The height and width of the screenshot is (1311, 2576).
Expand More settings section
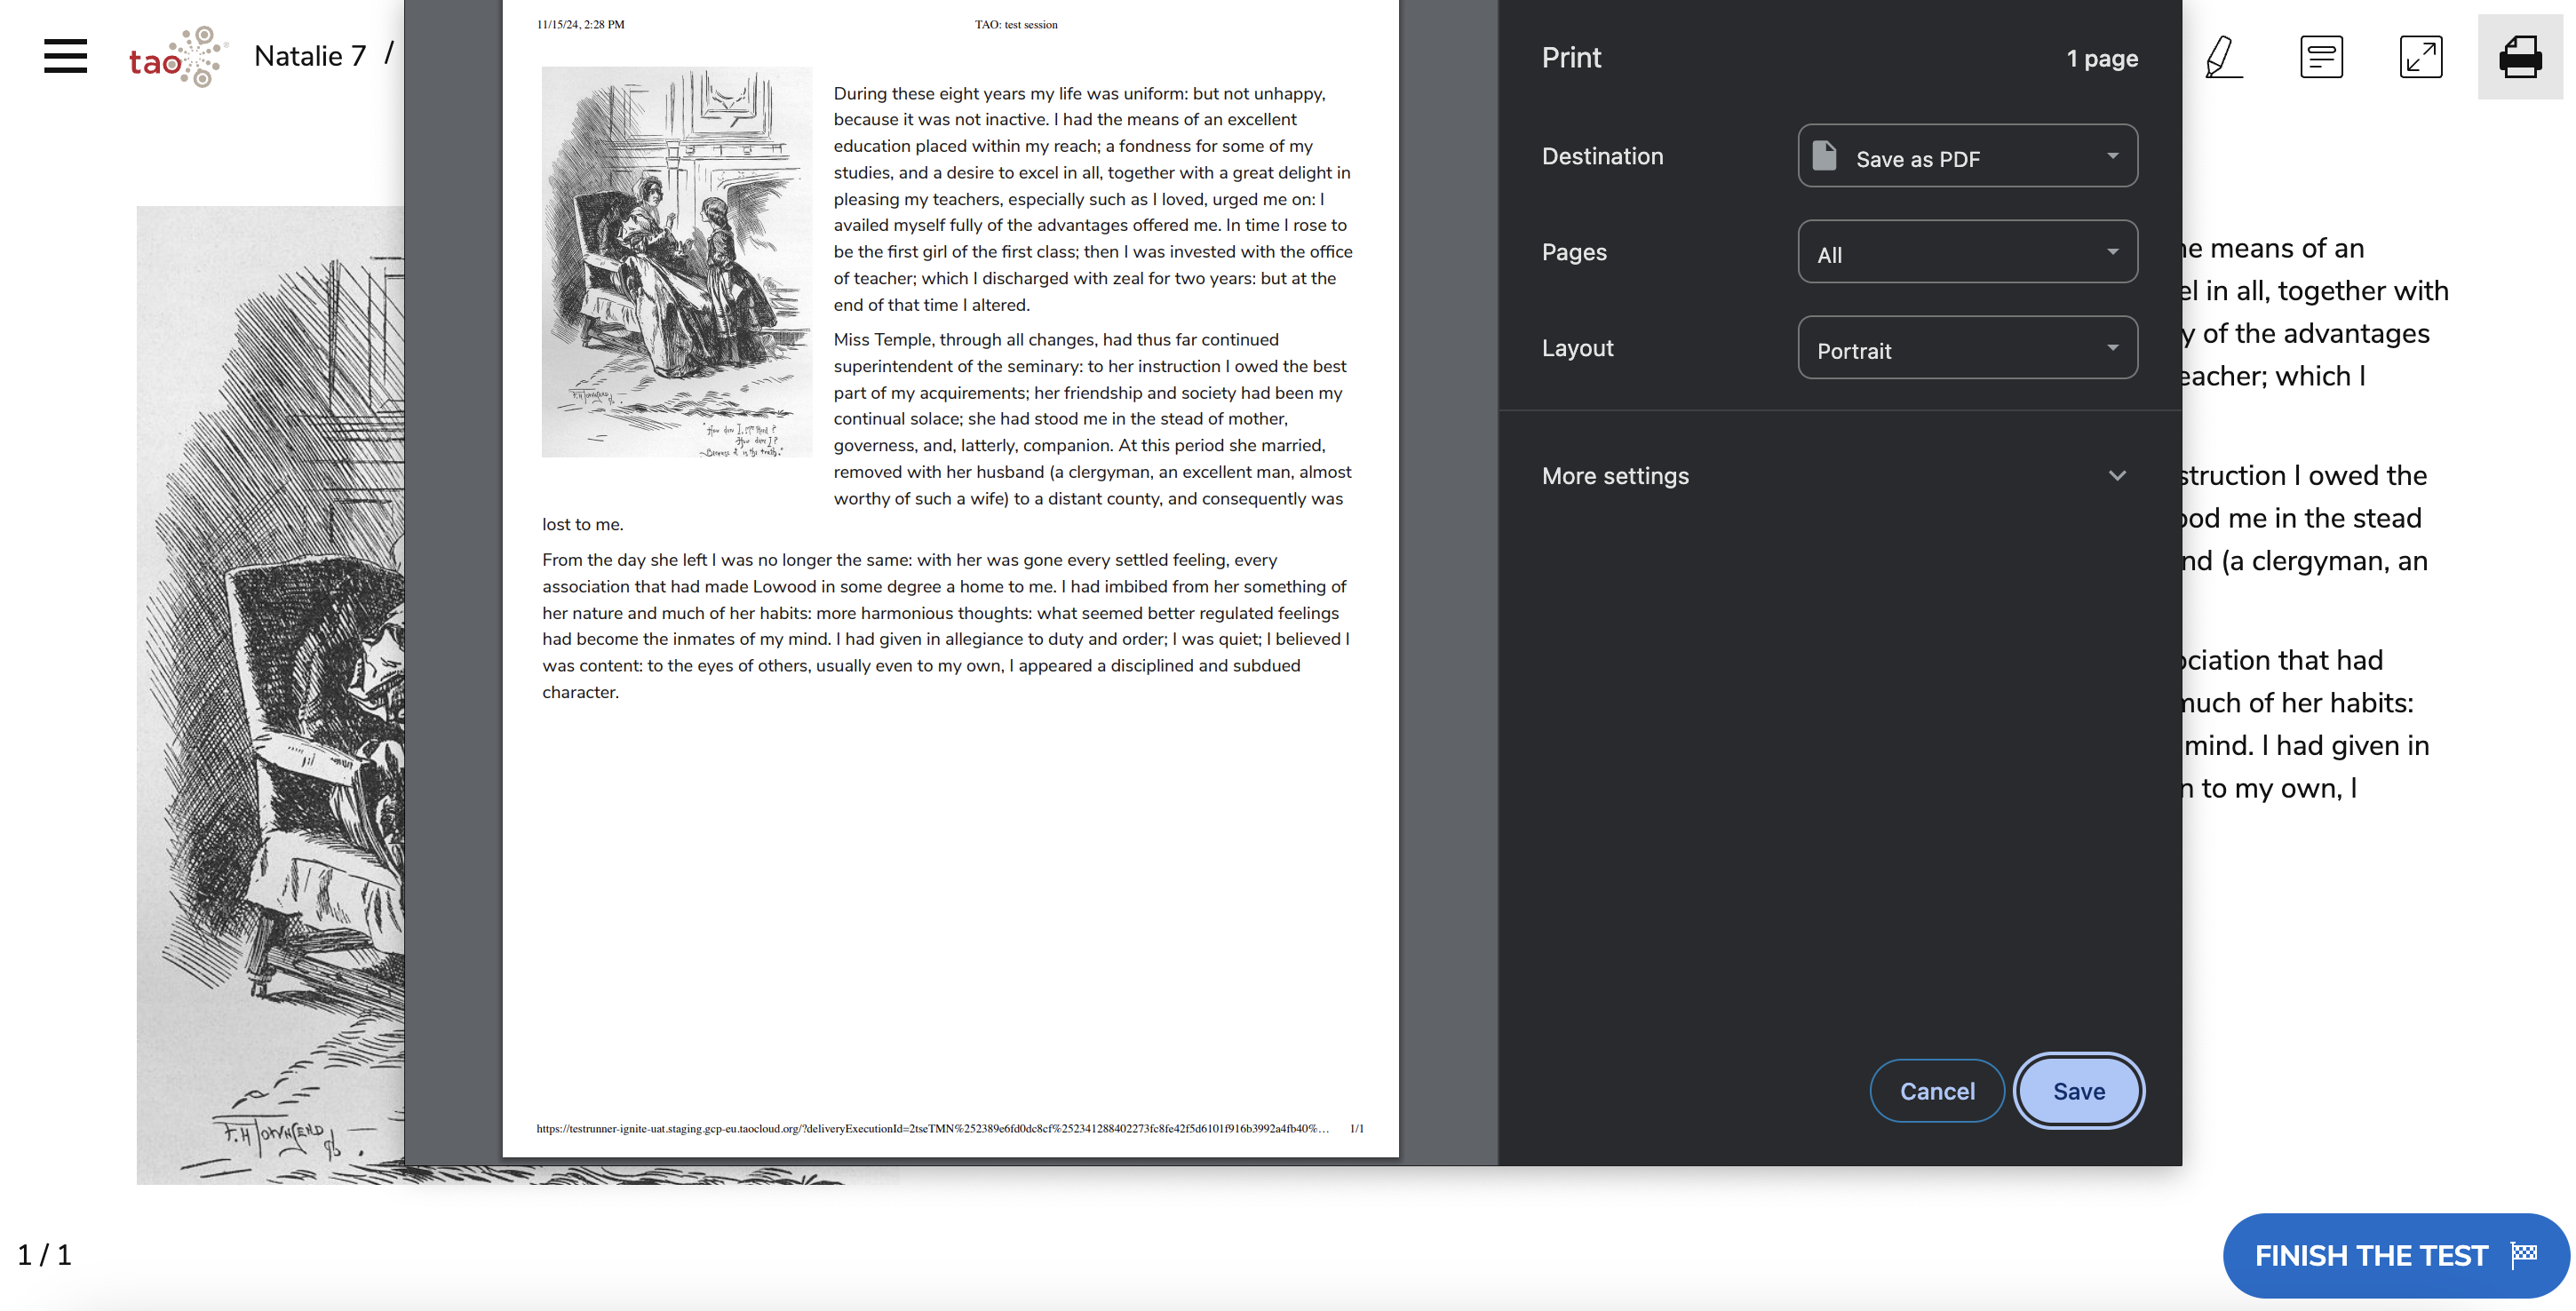pyautogui.click(x=1615, y=476)
